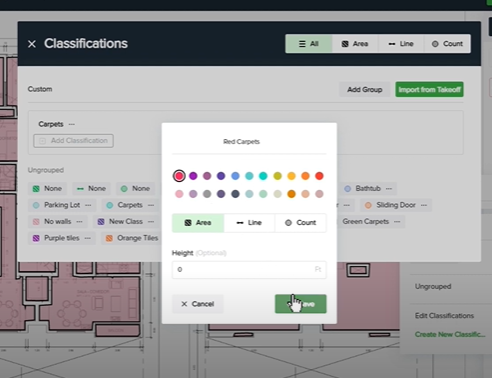Select the green area None classification
Image resolution: width=492 pixels, height=378 pixels.
point(47,189)
